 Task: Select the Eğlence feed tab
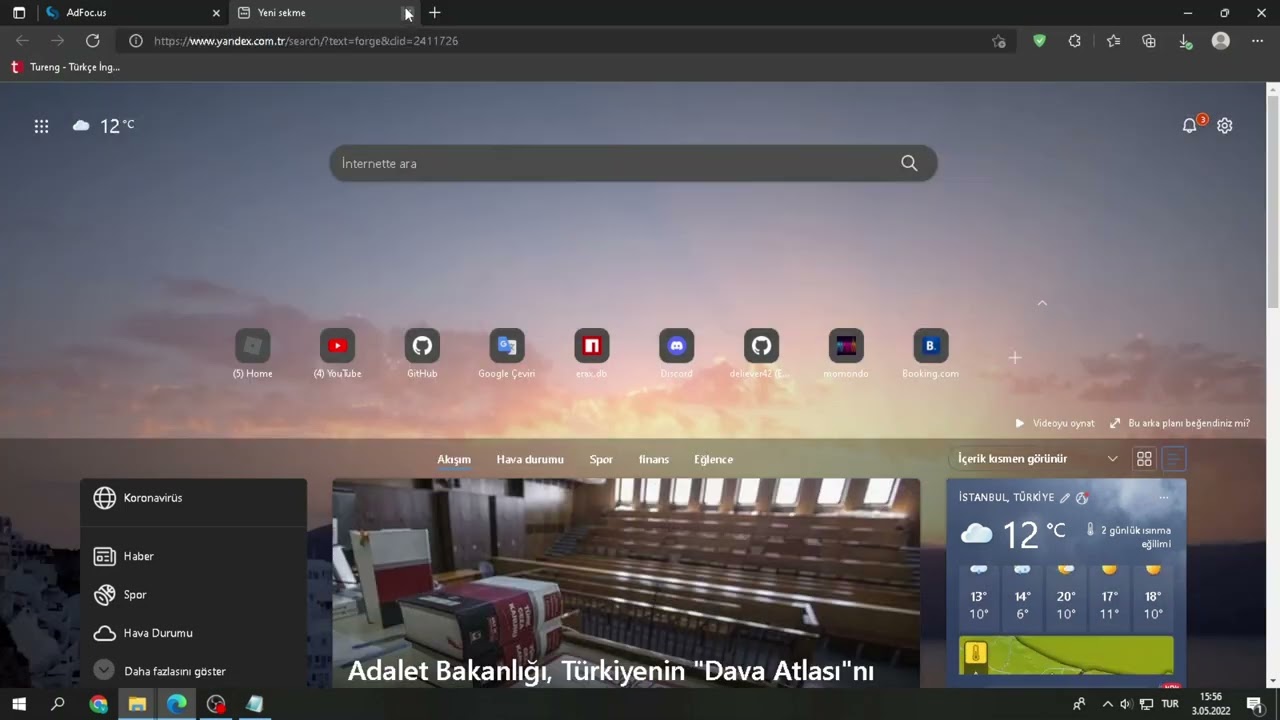(x=714, y=460)
